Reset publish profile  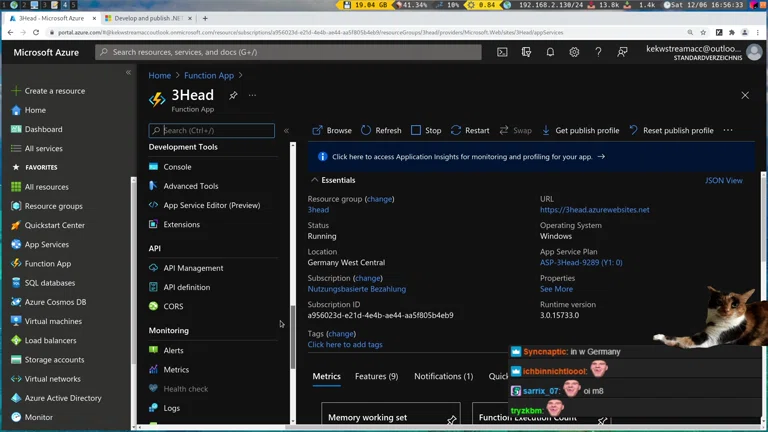point(671,130)
